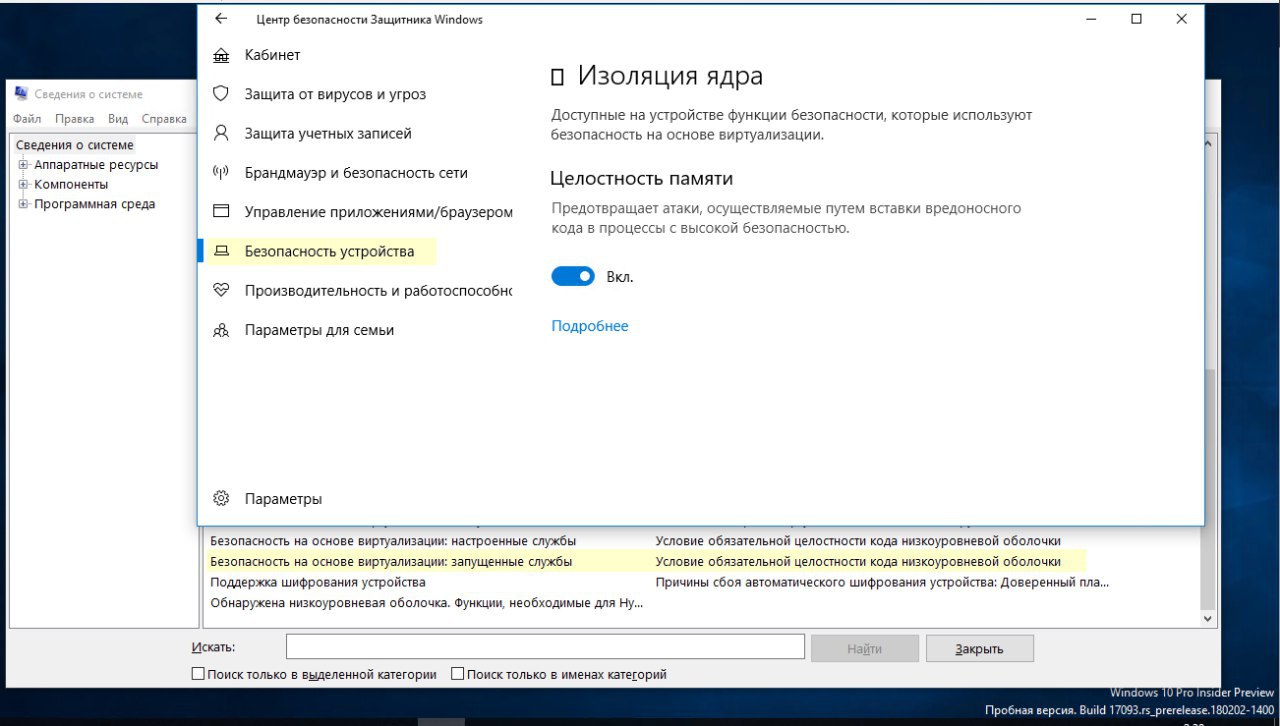Click the Аппаратные ресурсы label
The width and height of the screenshot is (1280, 726).
pyautogui.click(x=96, y=165)
